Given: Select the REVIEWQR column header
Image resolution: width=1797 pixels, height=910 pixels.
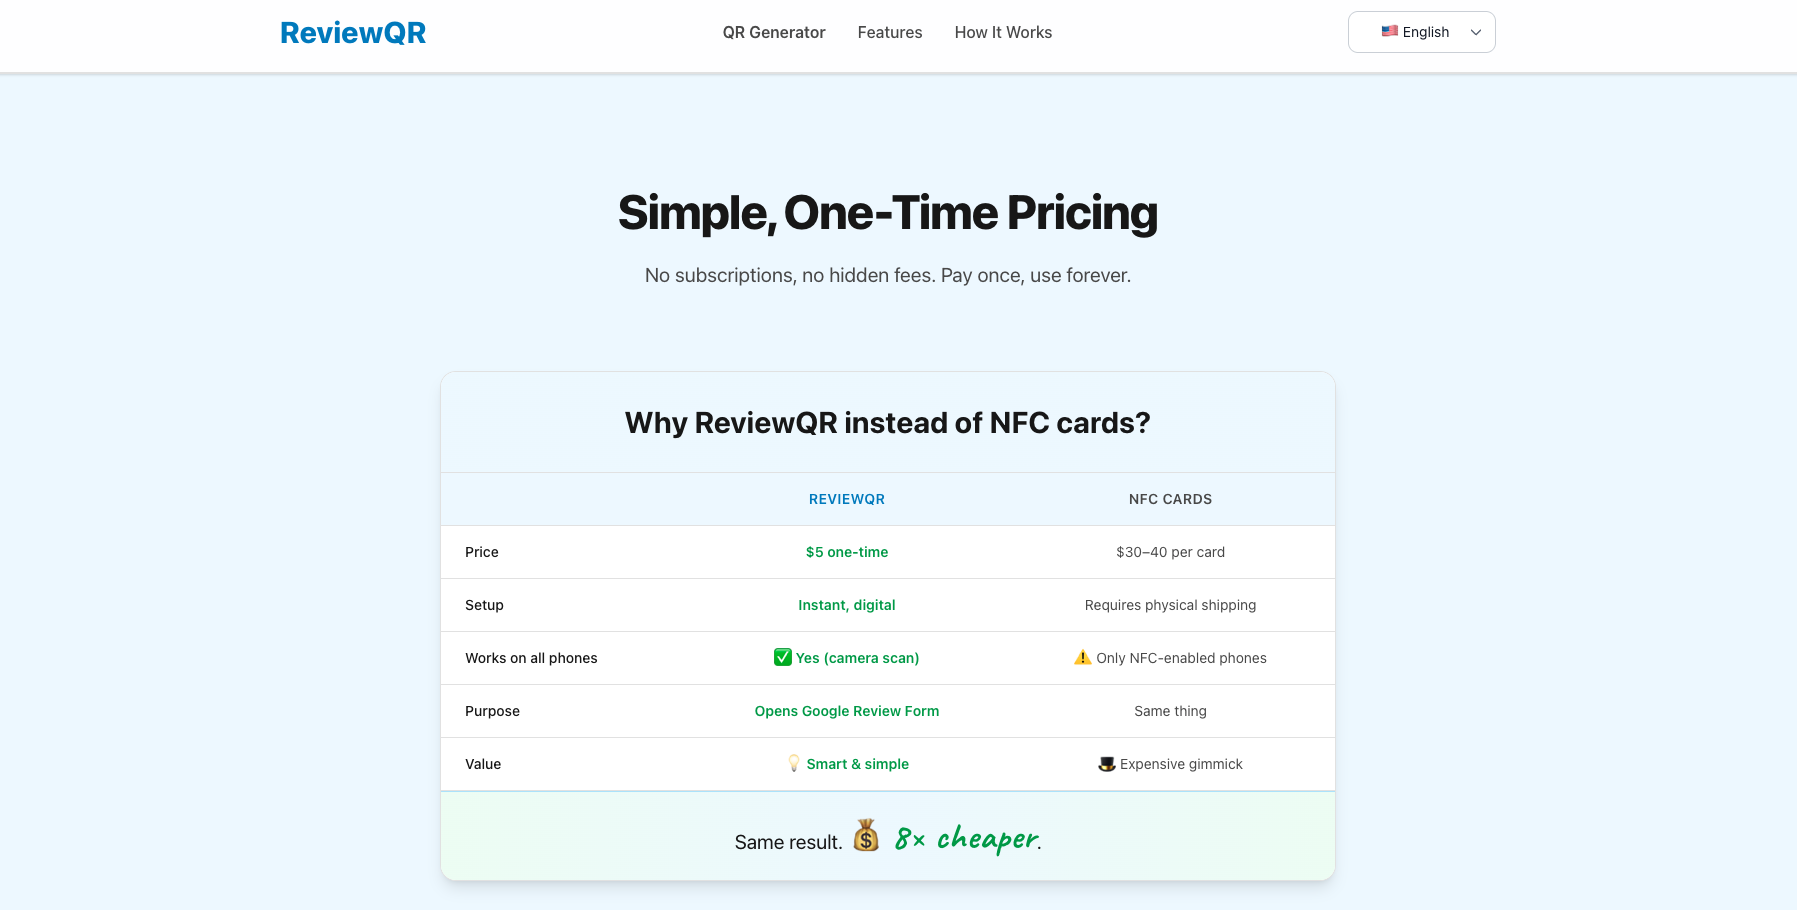Looking at the screenshot, I should 846,498.
